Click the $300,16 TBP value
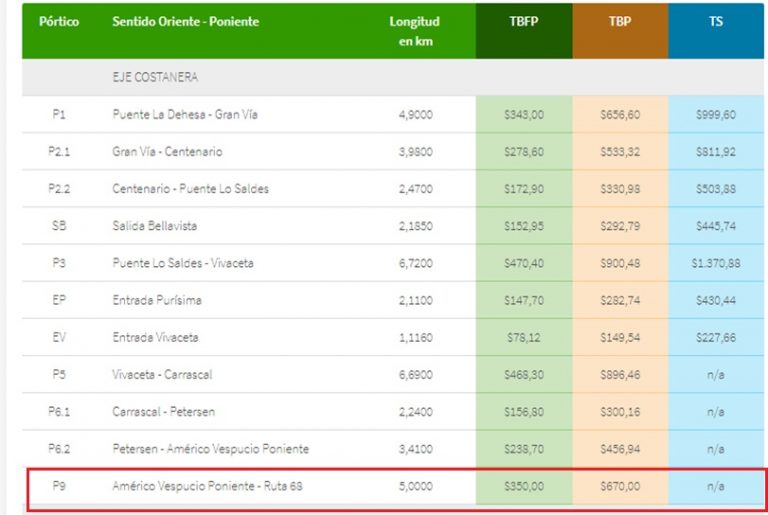The image size is (768, 515). [620, 412]
